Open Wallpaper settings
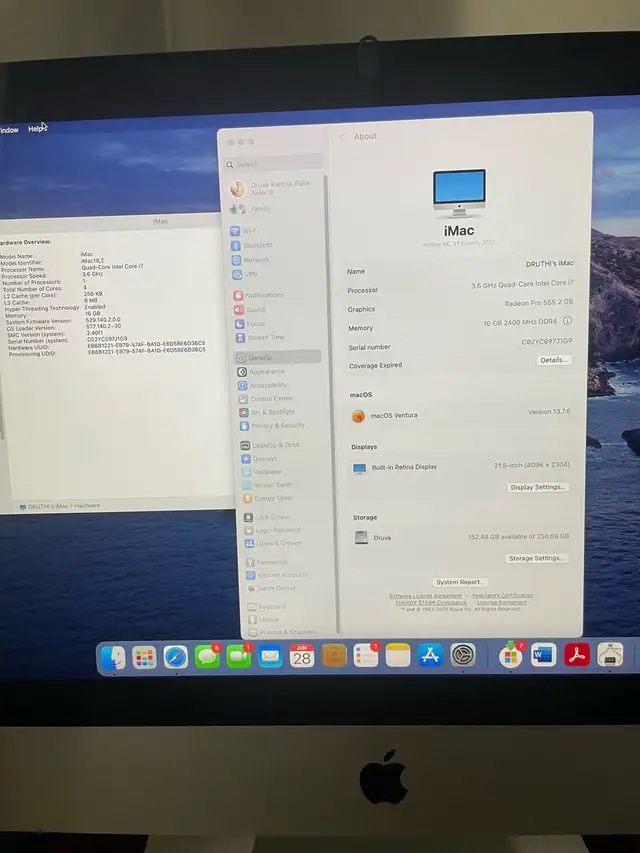This screenshot has width=640, height=853. click(x=262, y=472)
